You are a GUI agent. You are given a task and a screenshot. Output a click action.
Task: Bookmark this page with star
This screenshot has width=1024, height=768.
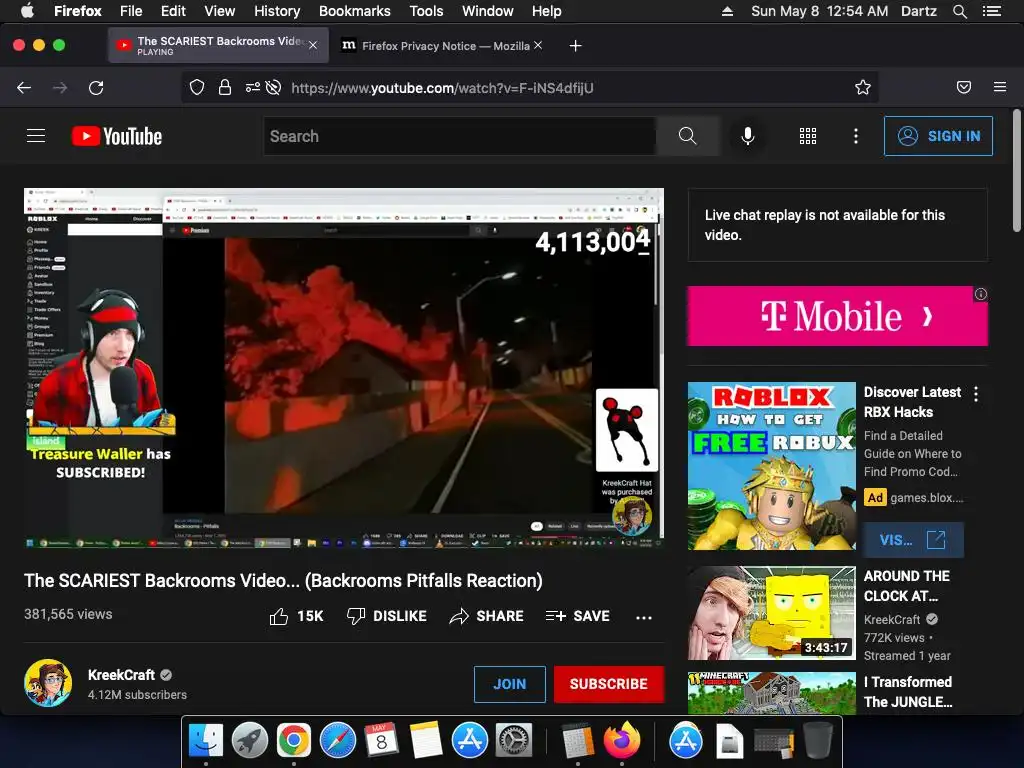(x=863, y=88)
